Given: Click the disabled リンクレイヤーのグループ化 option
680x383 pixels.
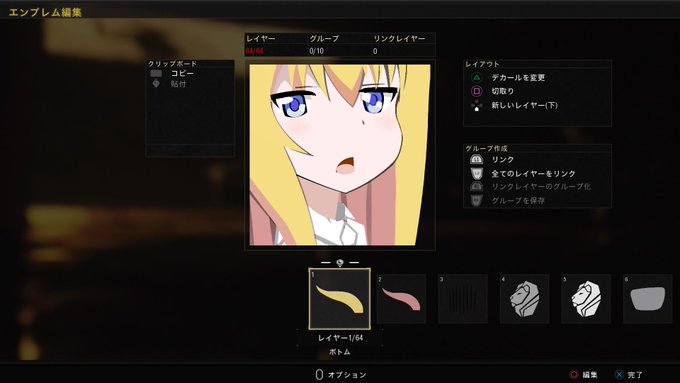Looking at the screenshot, I should 541,187.
